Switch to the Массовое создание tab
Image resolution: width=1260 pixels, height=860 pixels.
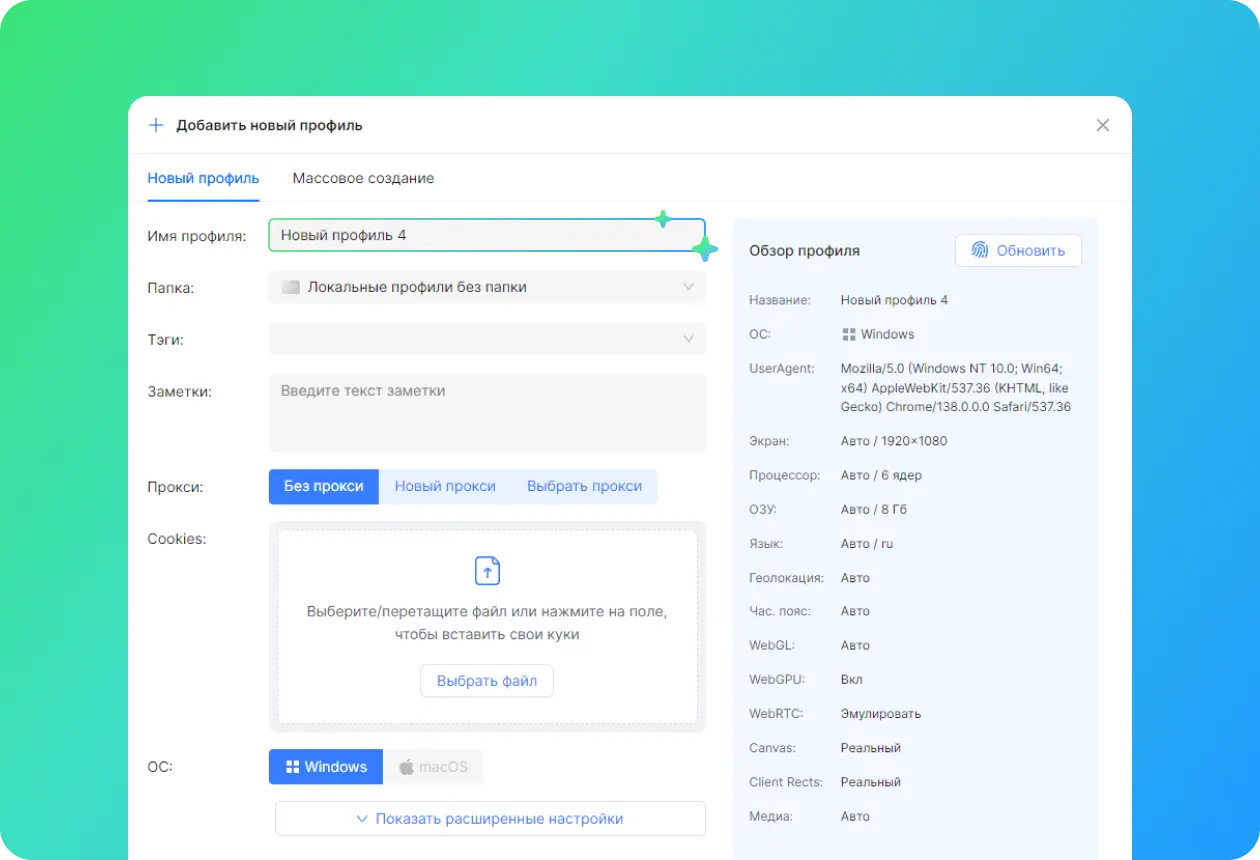[x=363, y=179]
